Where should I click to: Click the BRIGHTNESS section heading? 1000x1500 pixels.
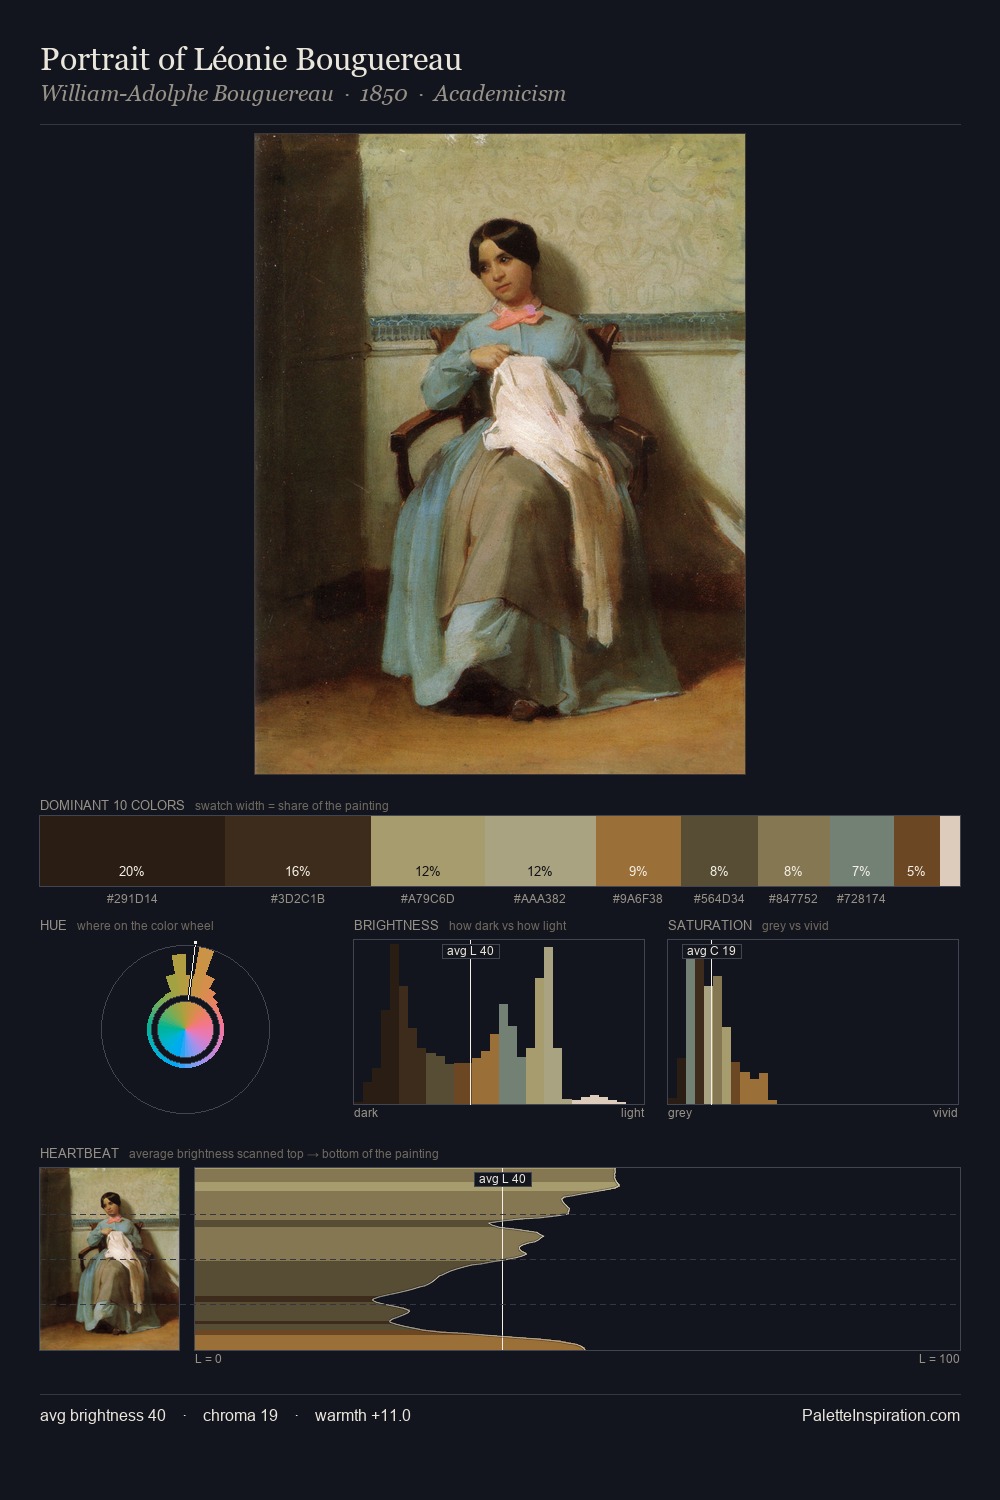pyautogui.click(x=396, y=925)
